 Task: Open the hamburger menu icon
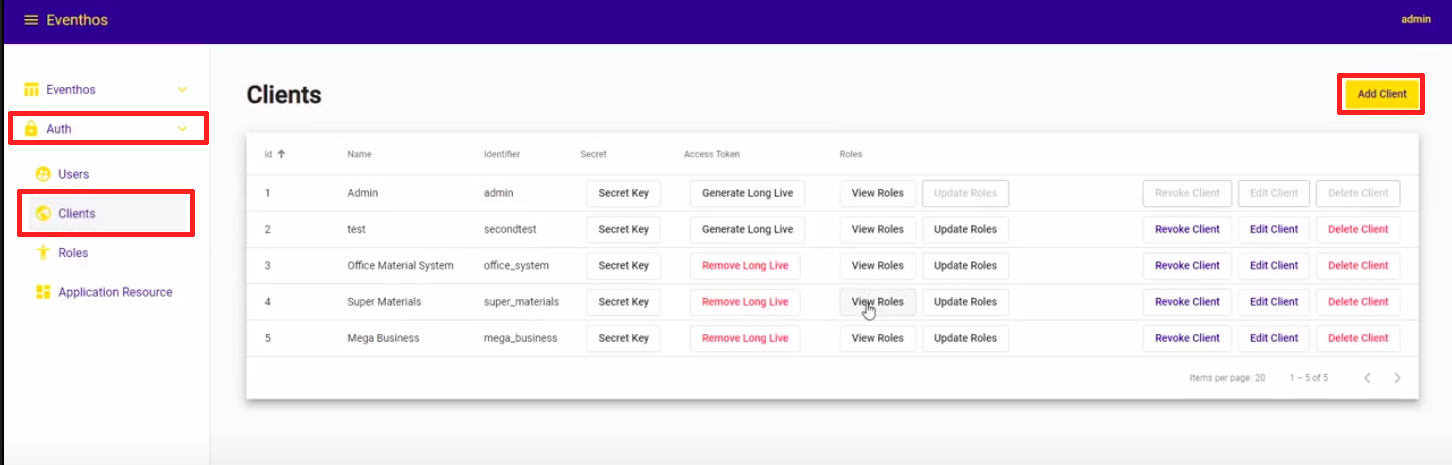(x=31, y=20)
